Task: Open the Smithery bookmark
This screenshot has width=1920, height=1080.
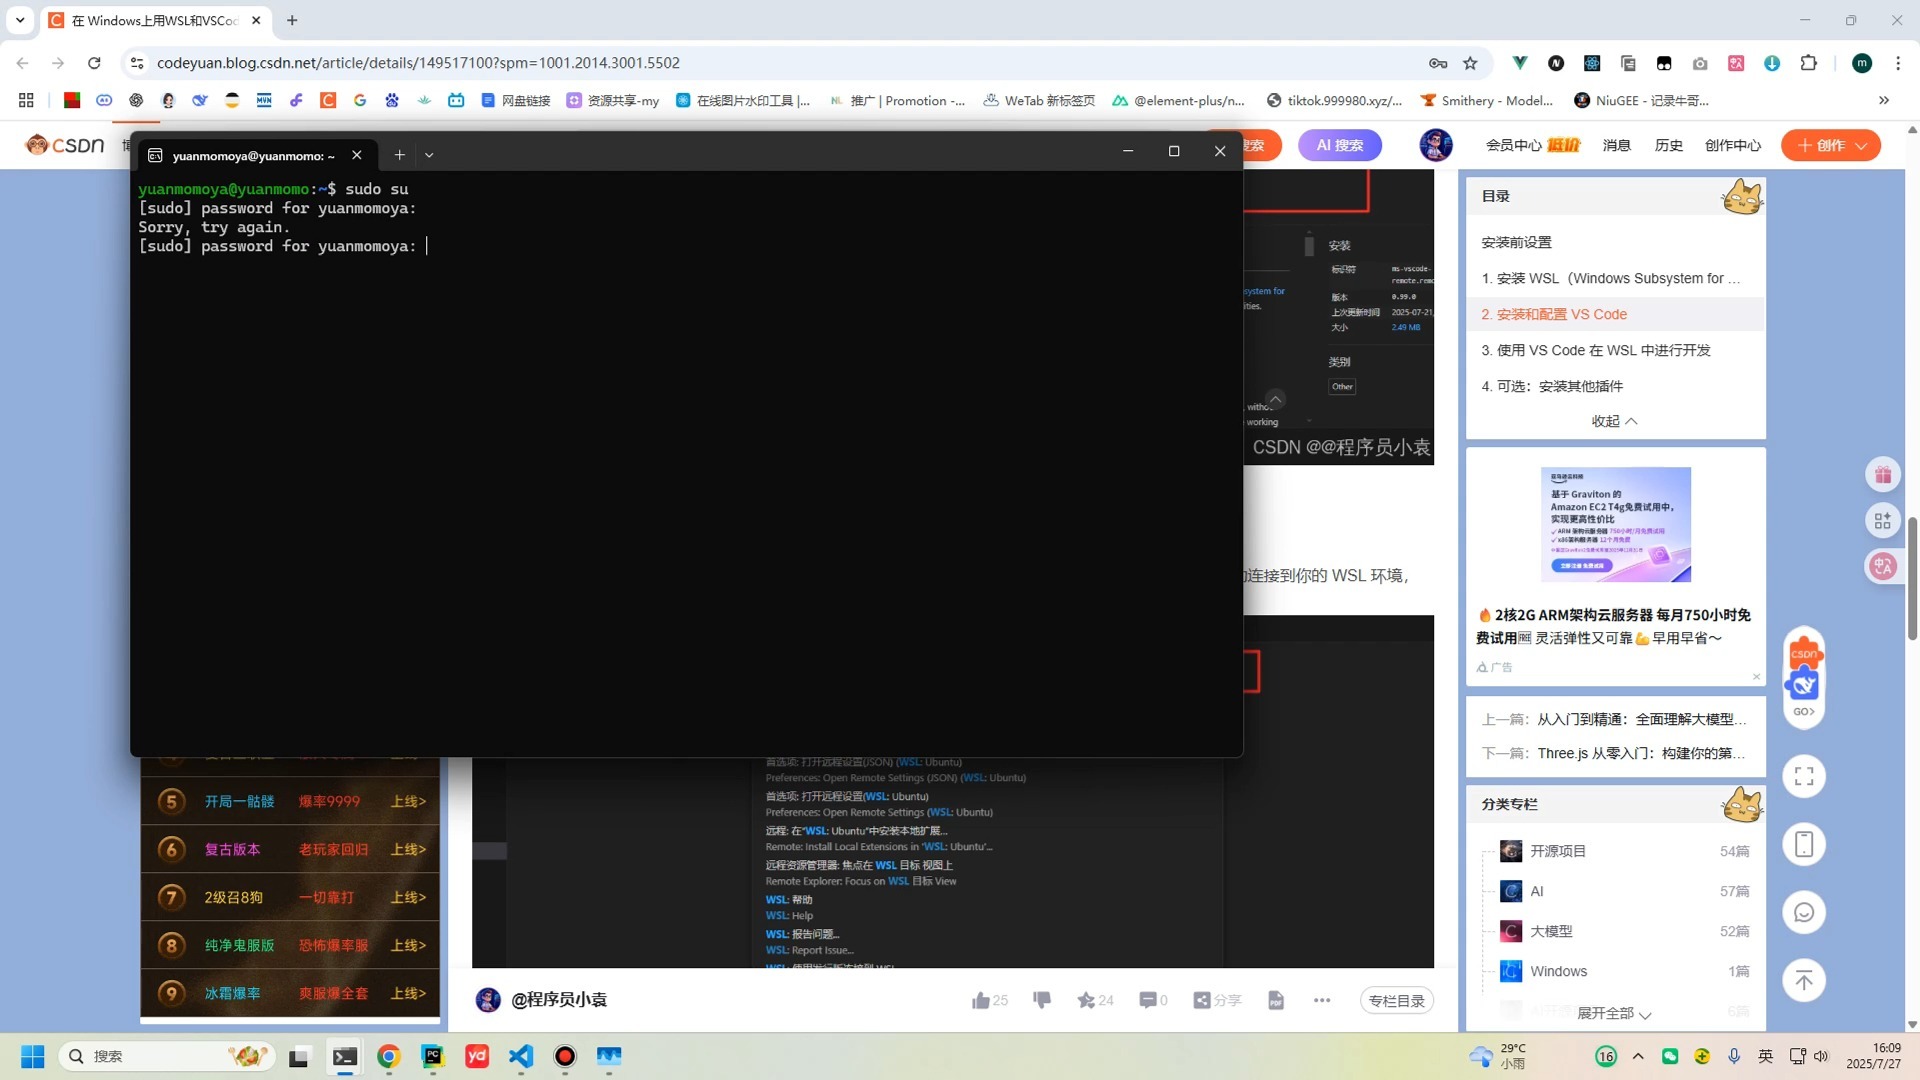Action: click(x=1487, y=100)
